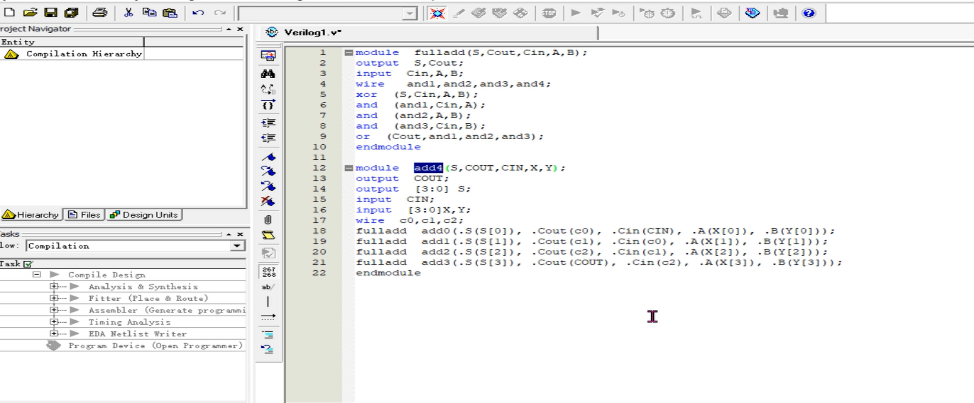Click the clear all bookmarks red X icon
The width and height of the screenshot is (974, 403).
pyautogui.click(x=268, y=201)
